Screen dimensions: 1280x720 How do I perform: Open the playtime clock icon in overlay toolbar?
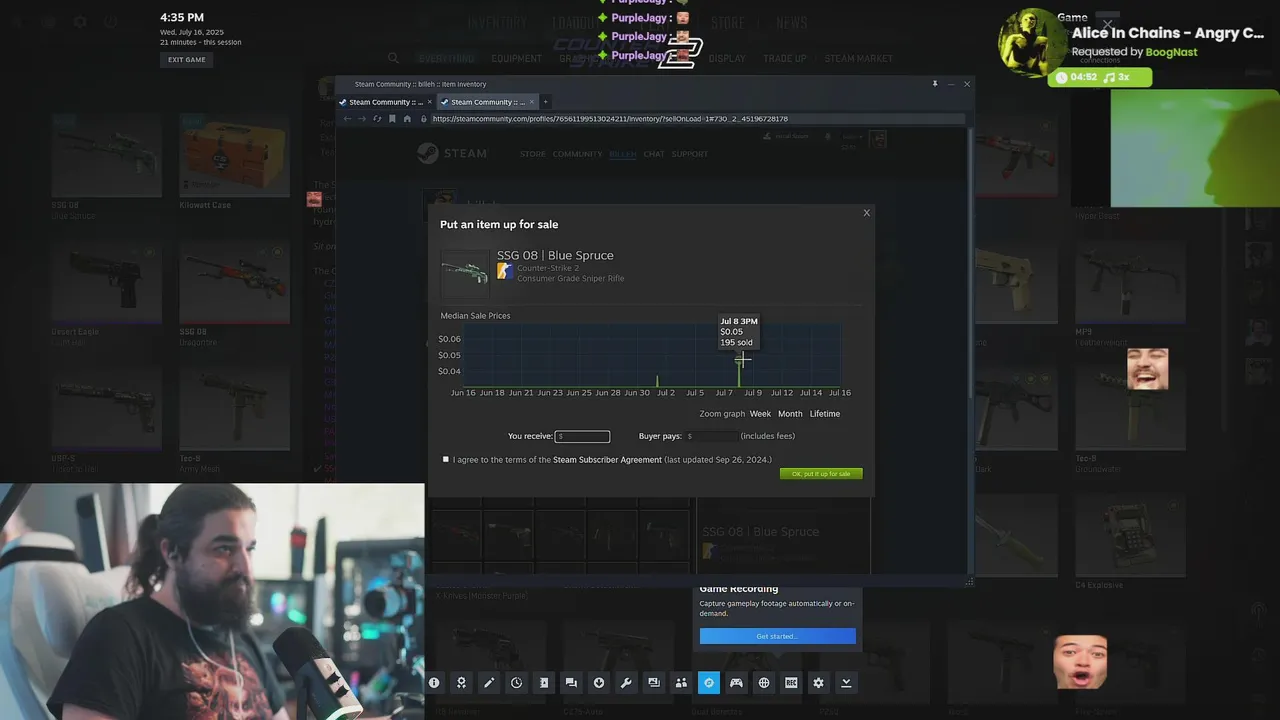click(x=516, y=683)
